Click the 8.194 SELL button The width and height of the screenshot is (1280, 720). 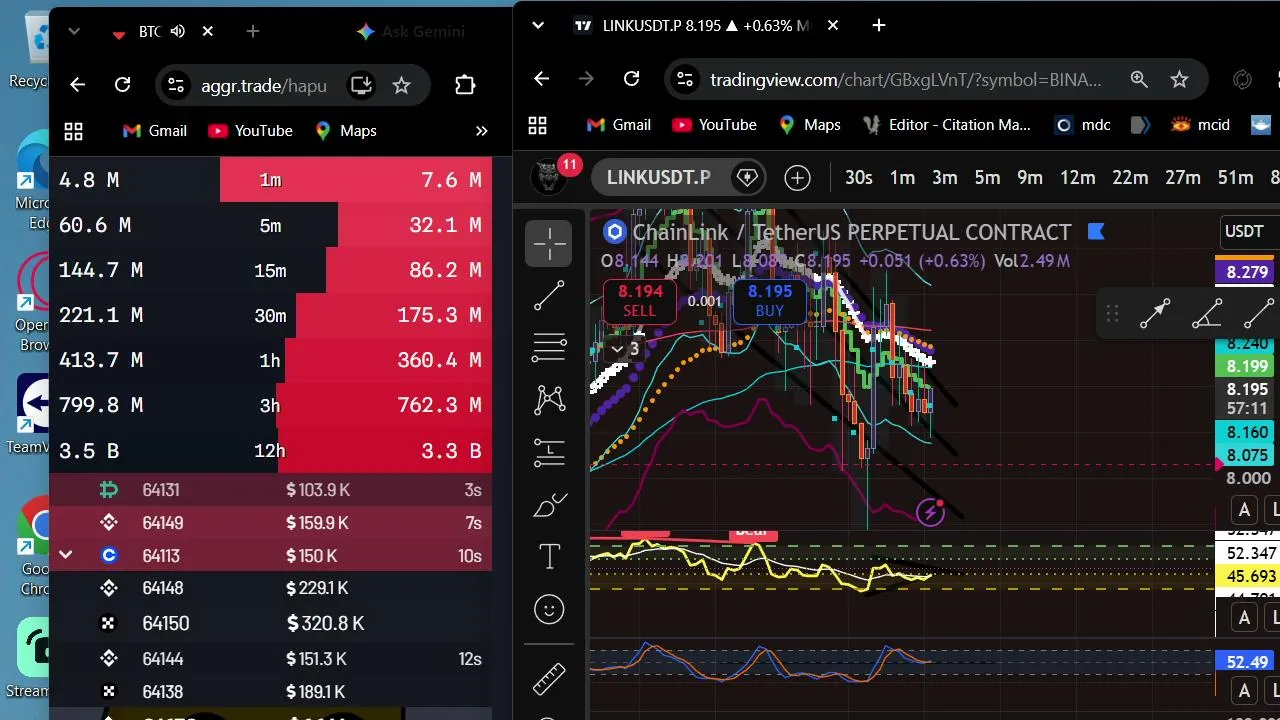click(x=640, y=300)
